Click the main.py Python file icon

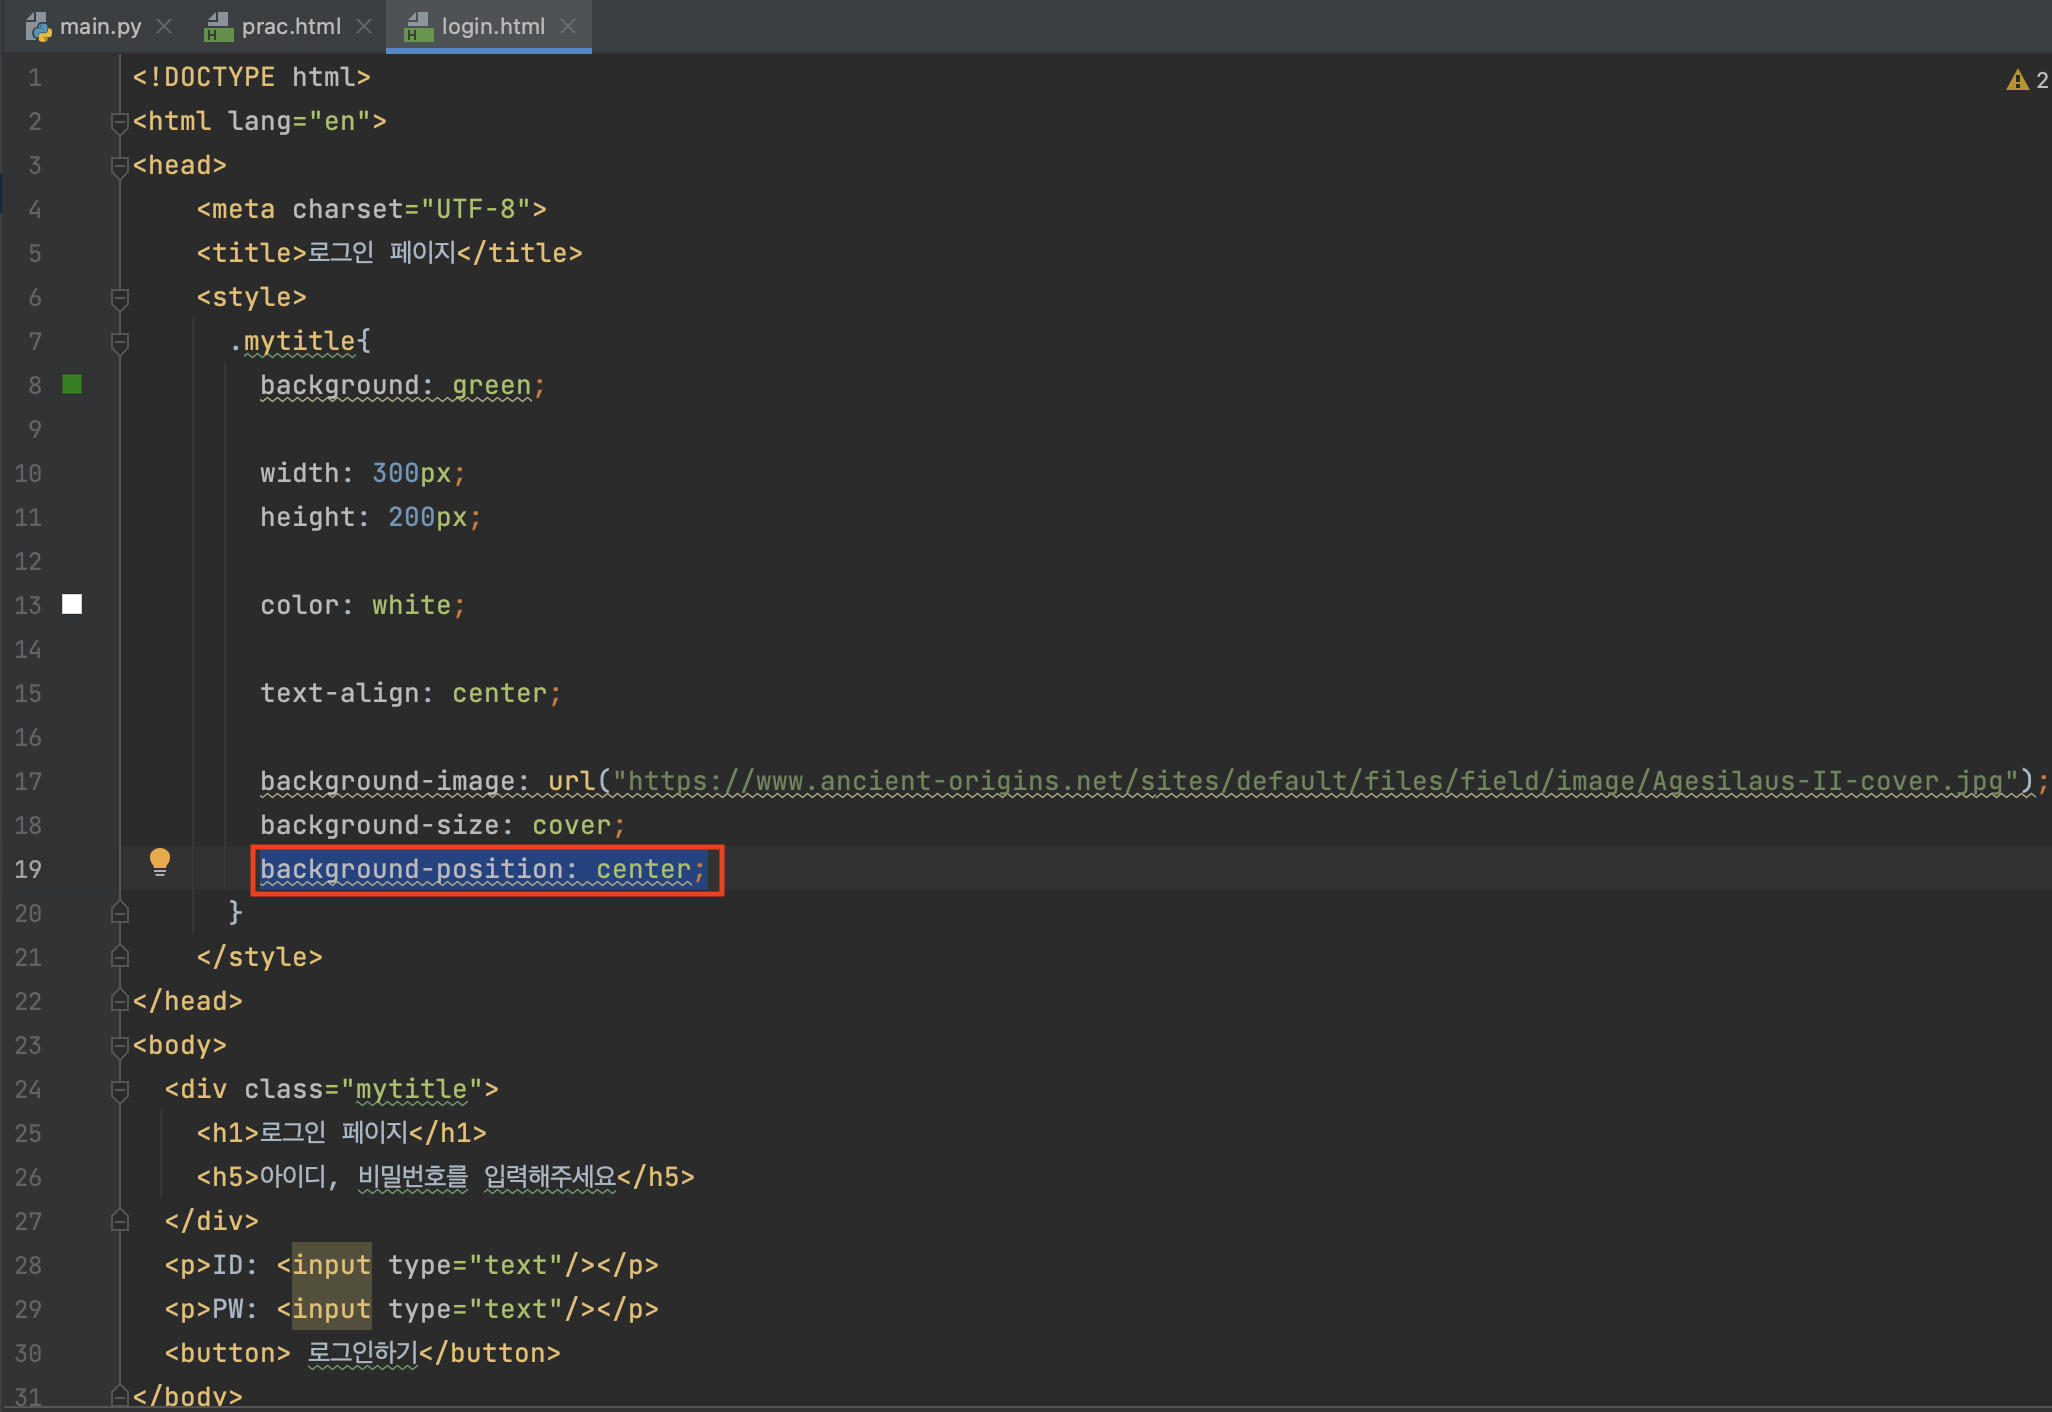pos(38,27)
